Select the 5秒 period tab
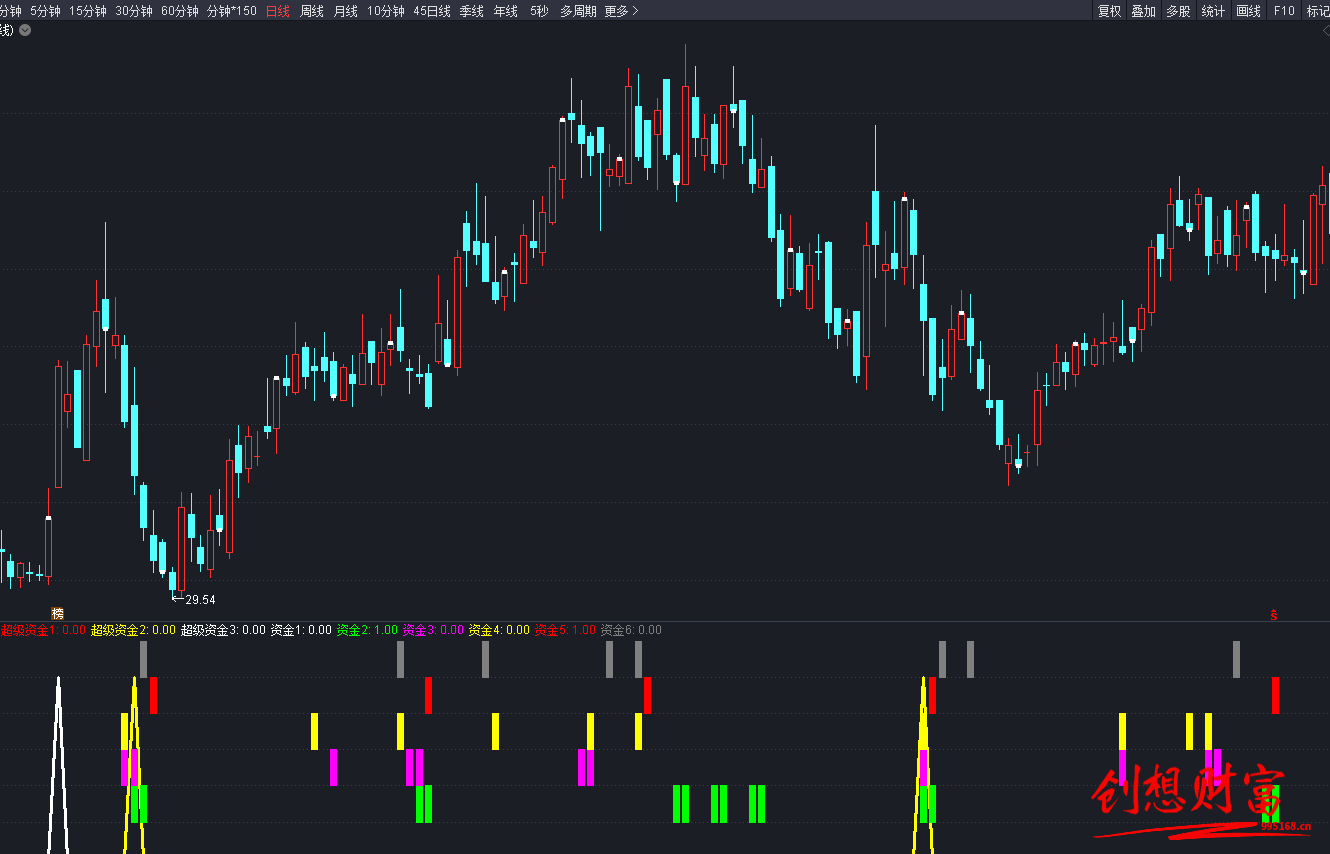This screenshot has height=854, width=1330. point(539,11)
